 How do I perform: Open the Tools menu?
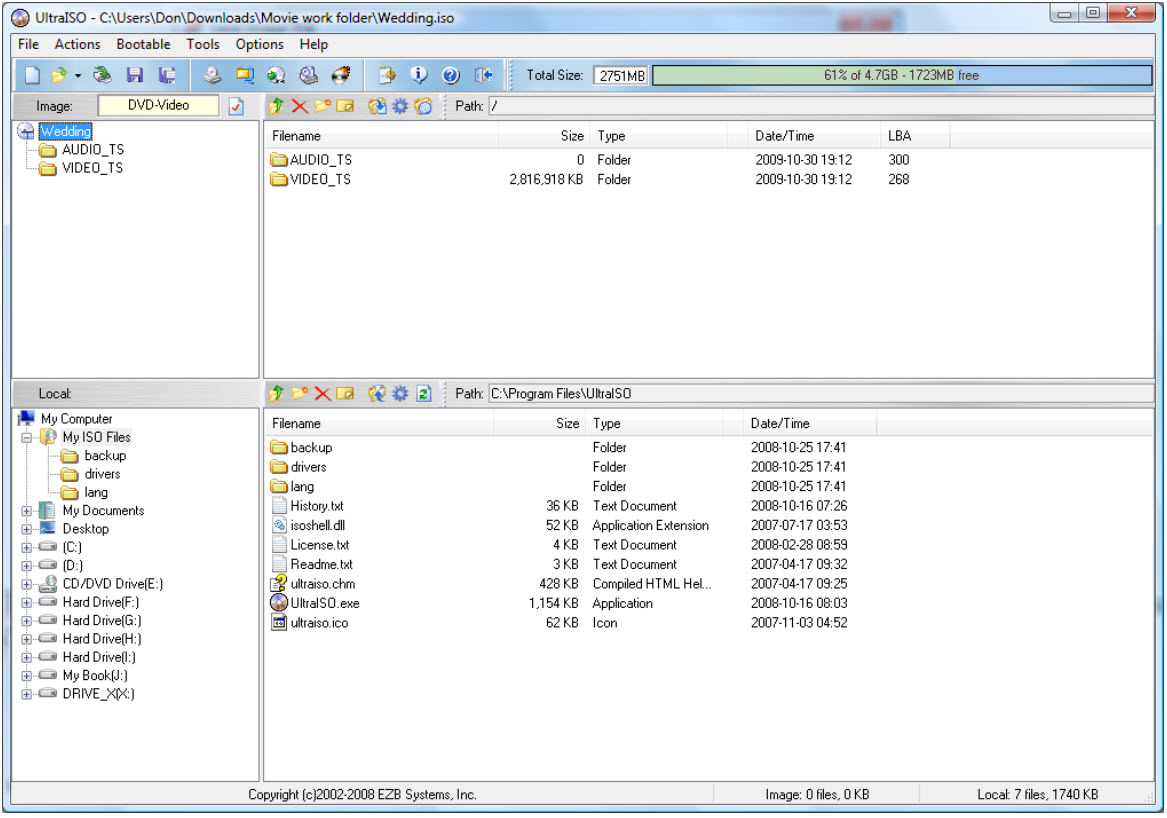203,45
